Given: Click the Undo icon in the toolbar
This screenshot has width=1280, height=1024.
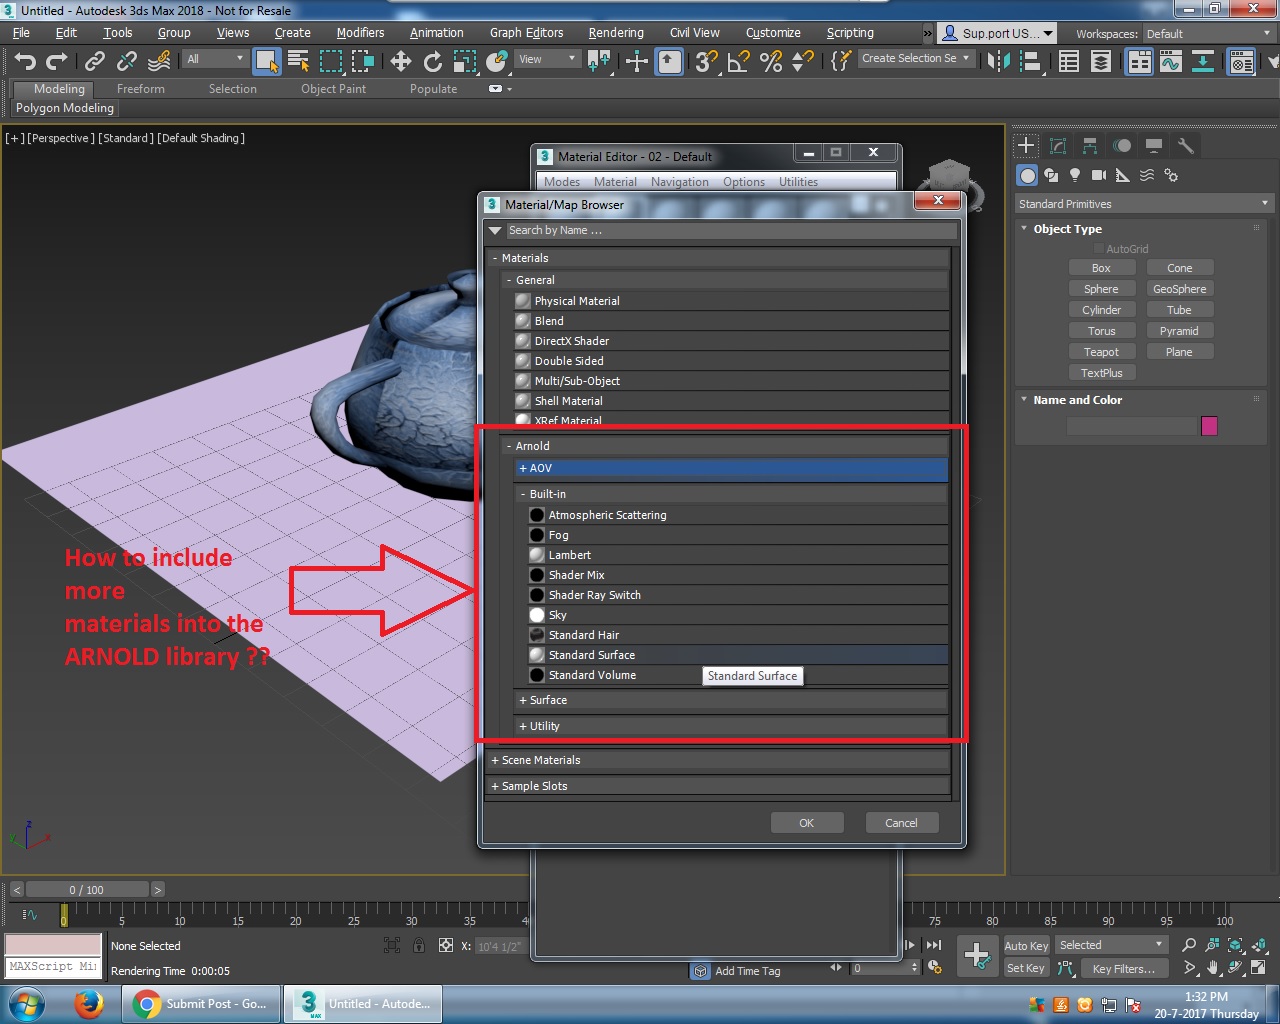Looking at the screenshot, I should pos(24,62).
